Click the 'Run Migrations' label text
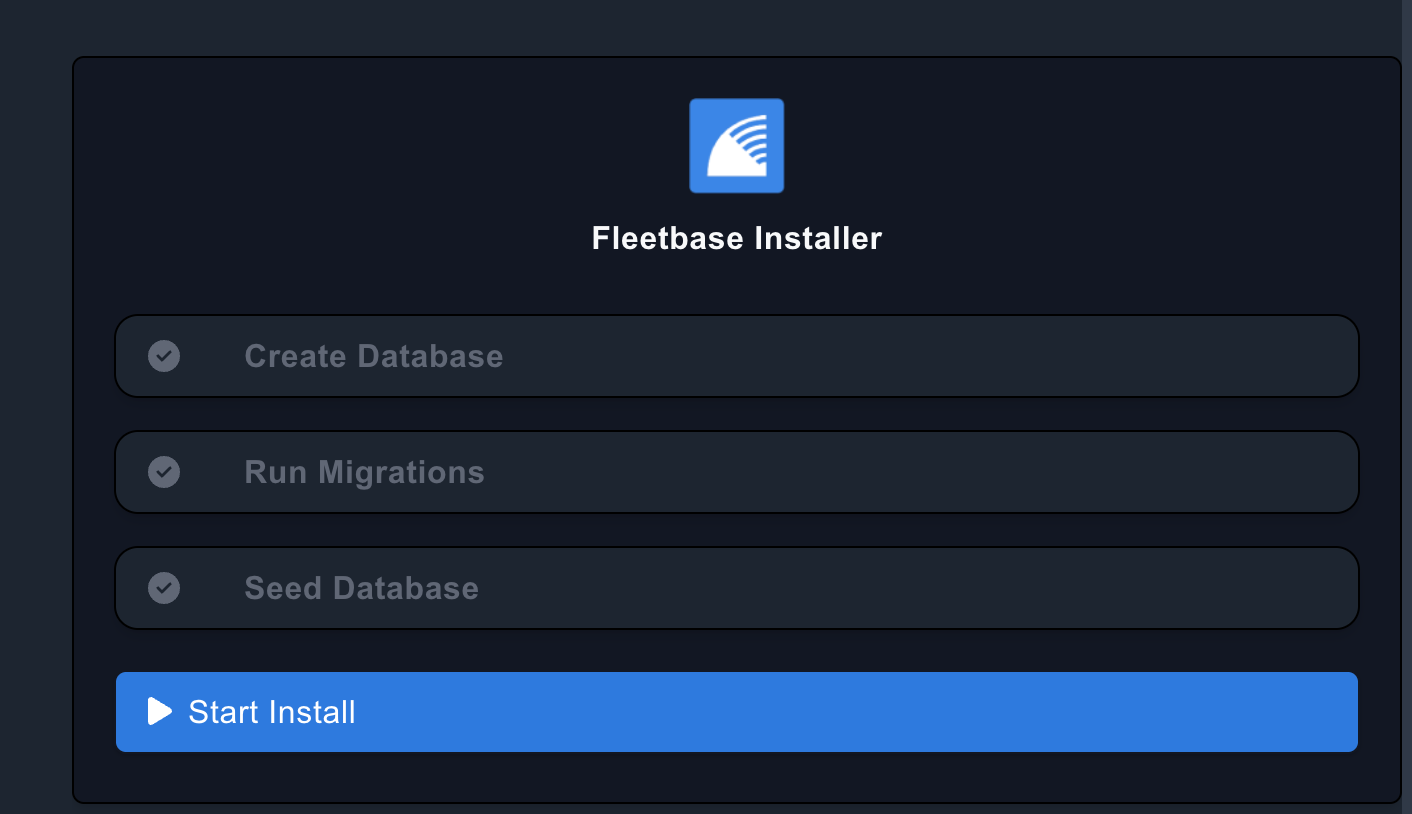Image resolution: width=1412 pixels, height=814 pixels. tap(364, 472)
